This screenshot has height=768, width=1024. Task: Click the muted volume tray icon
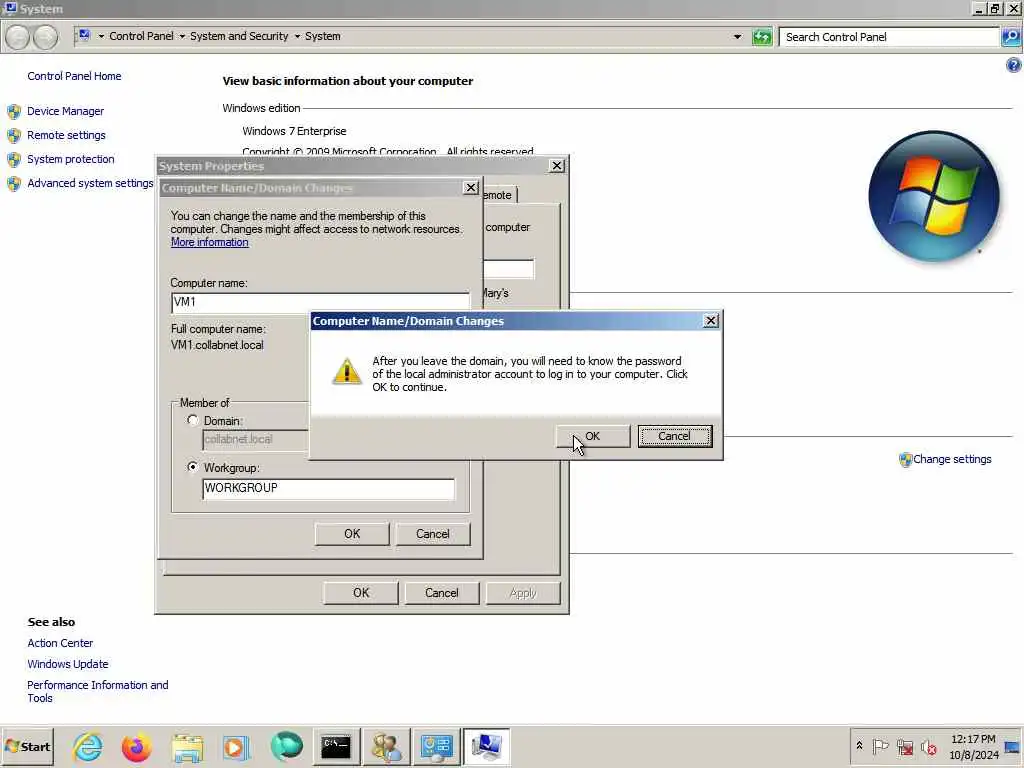[929, 746]
